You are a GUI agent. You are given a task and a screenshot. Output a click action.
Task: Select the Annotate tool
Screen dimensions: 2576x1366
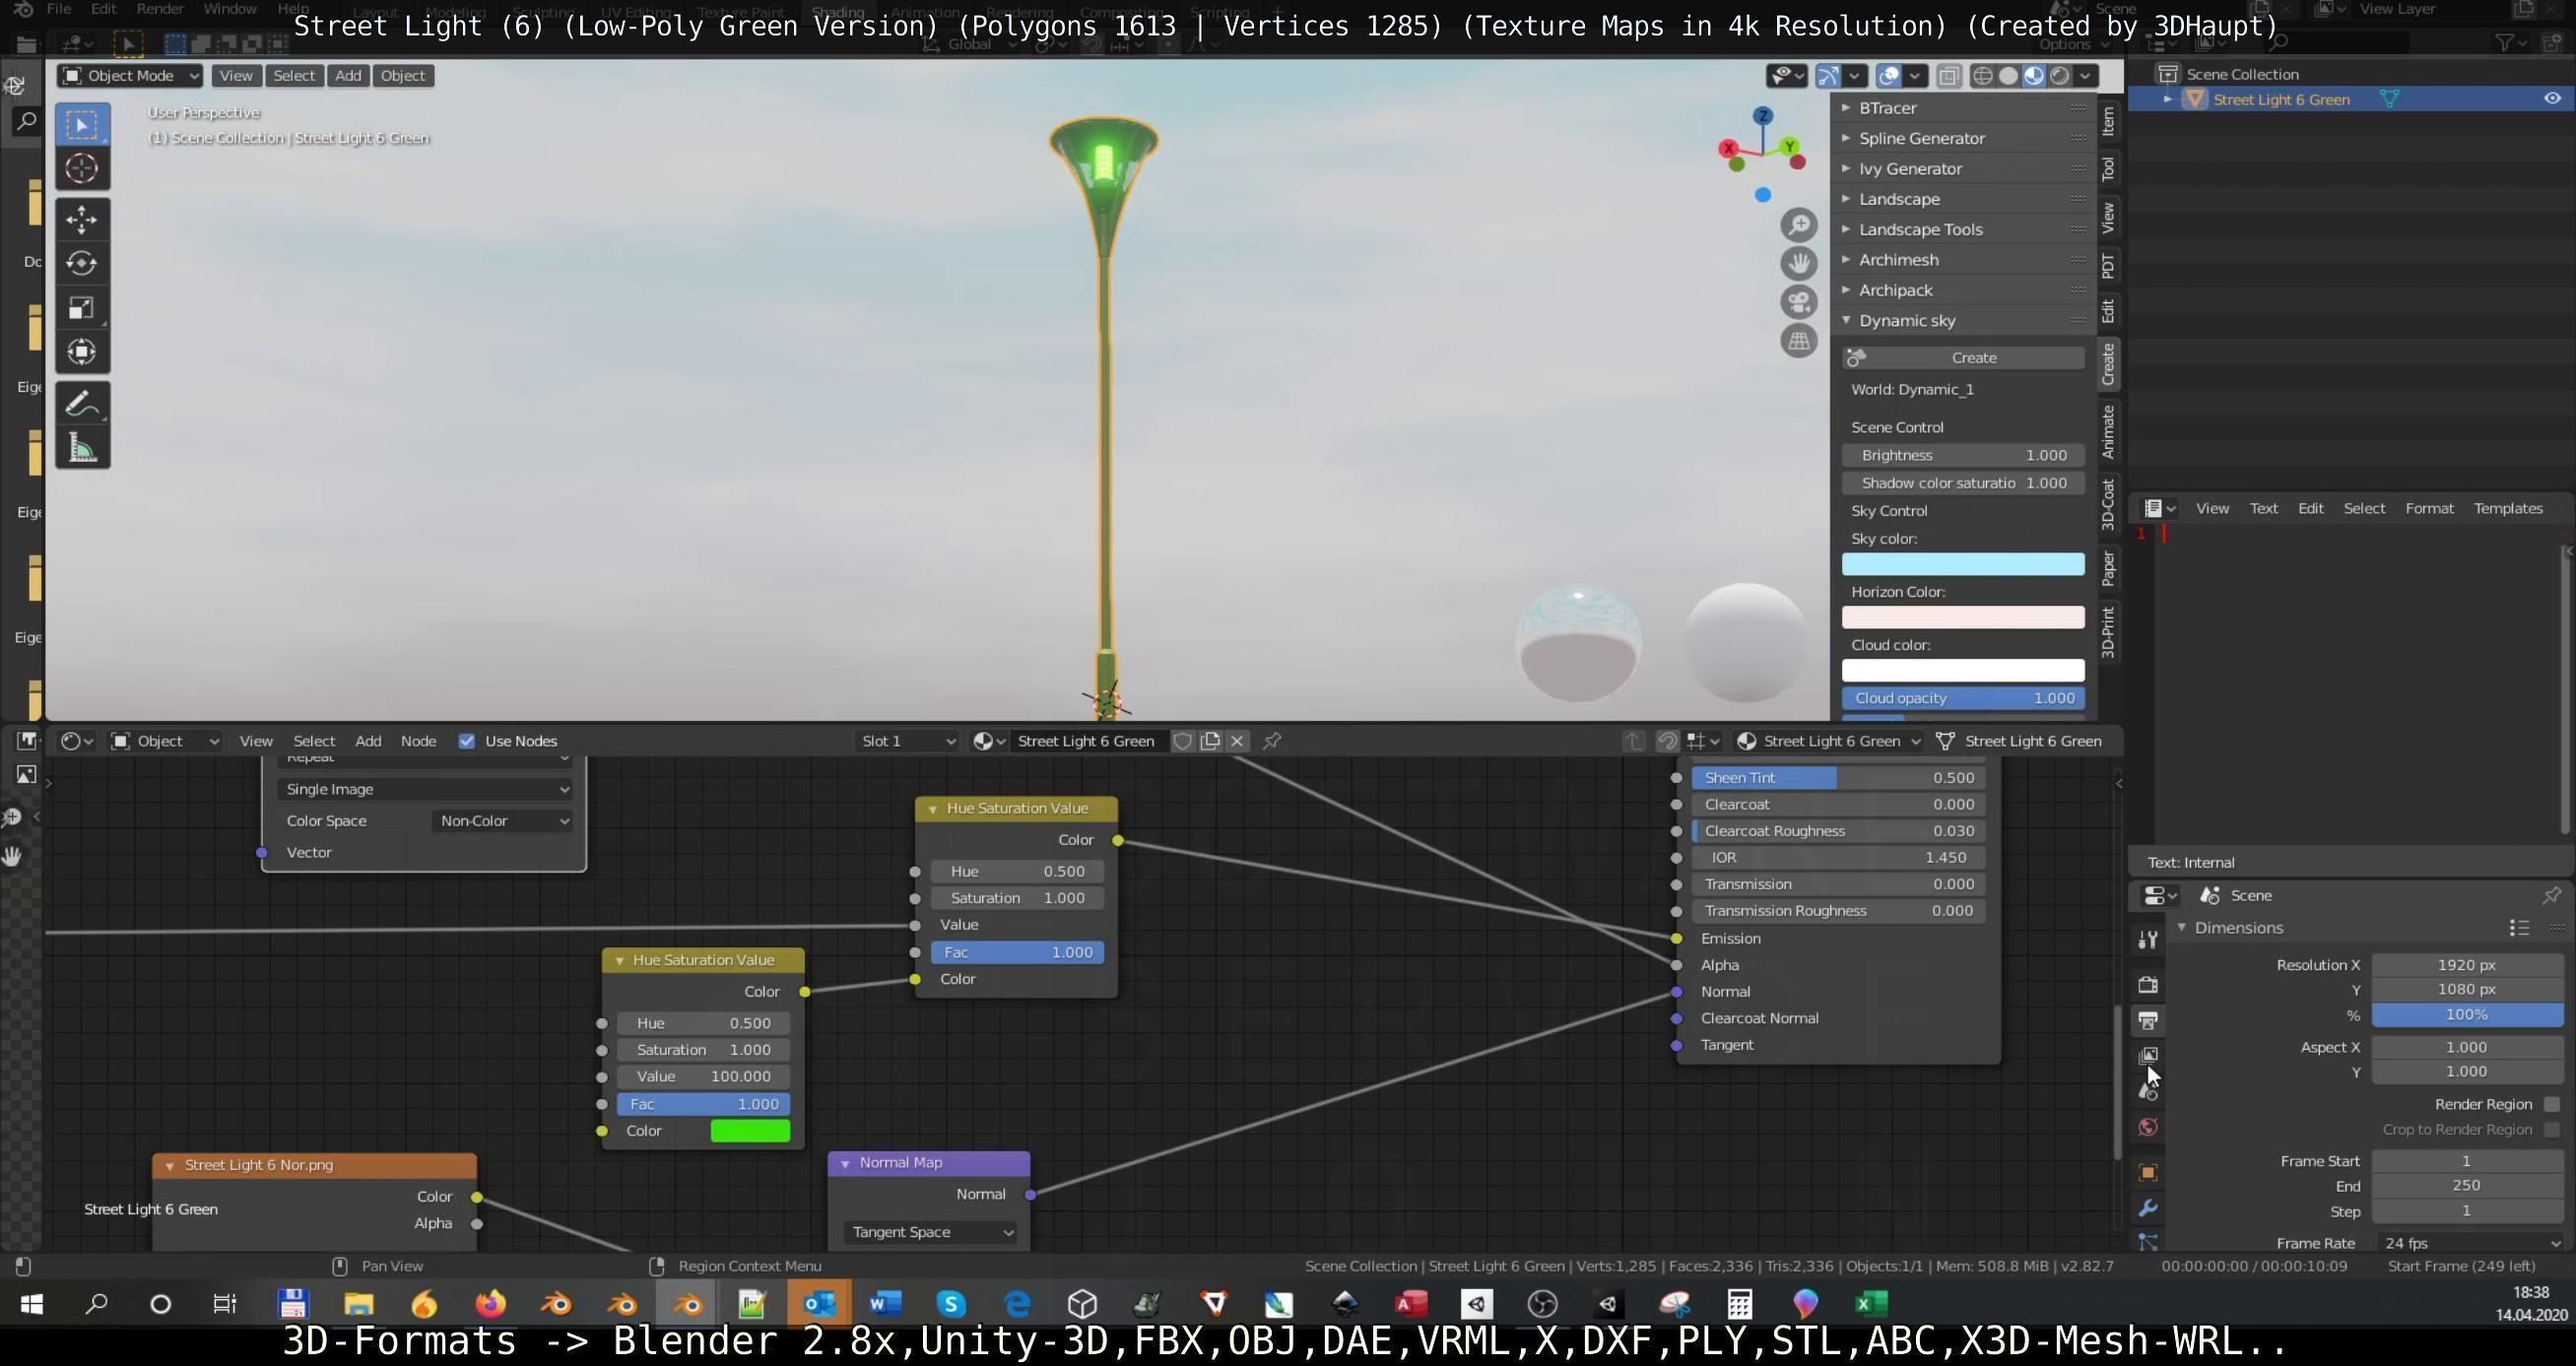coord(82,404)
